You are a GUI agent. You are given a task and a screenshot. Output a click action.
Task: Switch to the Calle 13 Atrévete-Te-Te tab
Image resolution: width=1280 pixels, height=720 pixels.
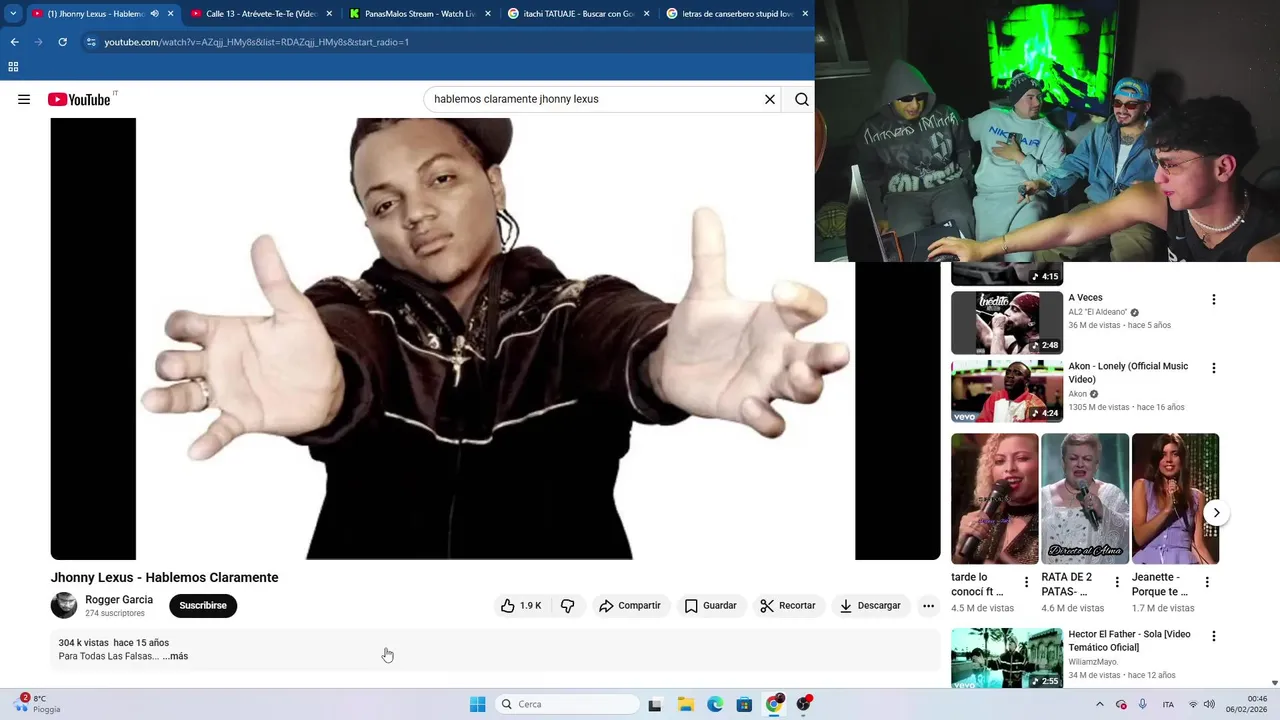(x=260, y=14)
